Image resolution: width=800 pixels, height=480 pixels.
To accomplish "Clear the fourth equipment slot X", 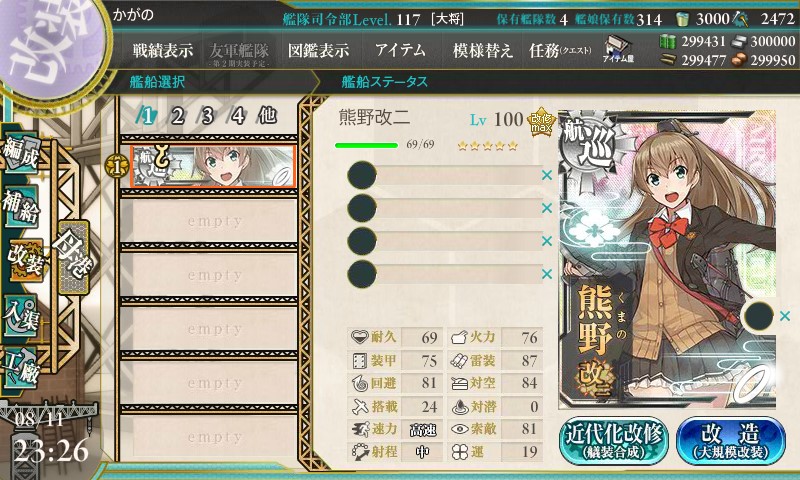I will (547, 274).
